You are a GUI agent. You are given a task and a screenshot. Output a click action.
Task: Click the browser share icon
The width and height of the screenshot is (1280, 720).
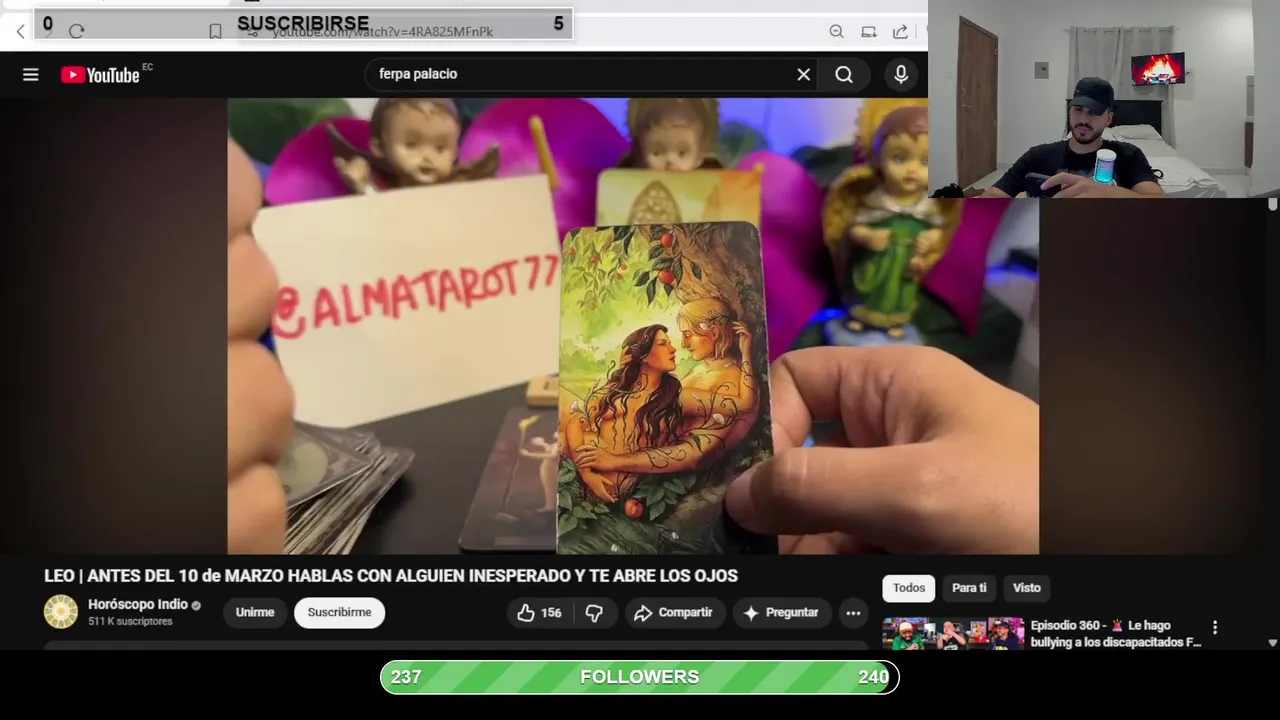pyautogui.click(x=900, y=32)
